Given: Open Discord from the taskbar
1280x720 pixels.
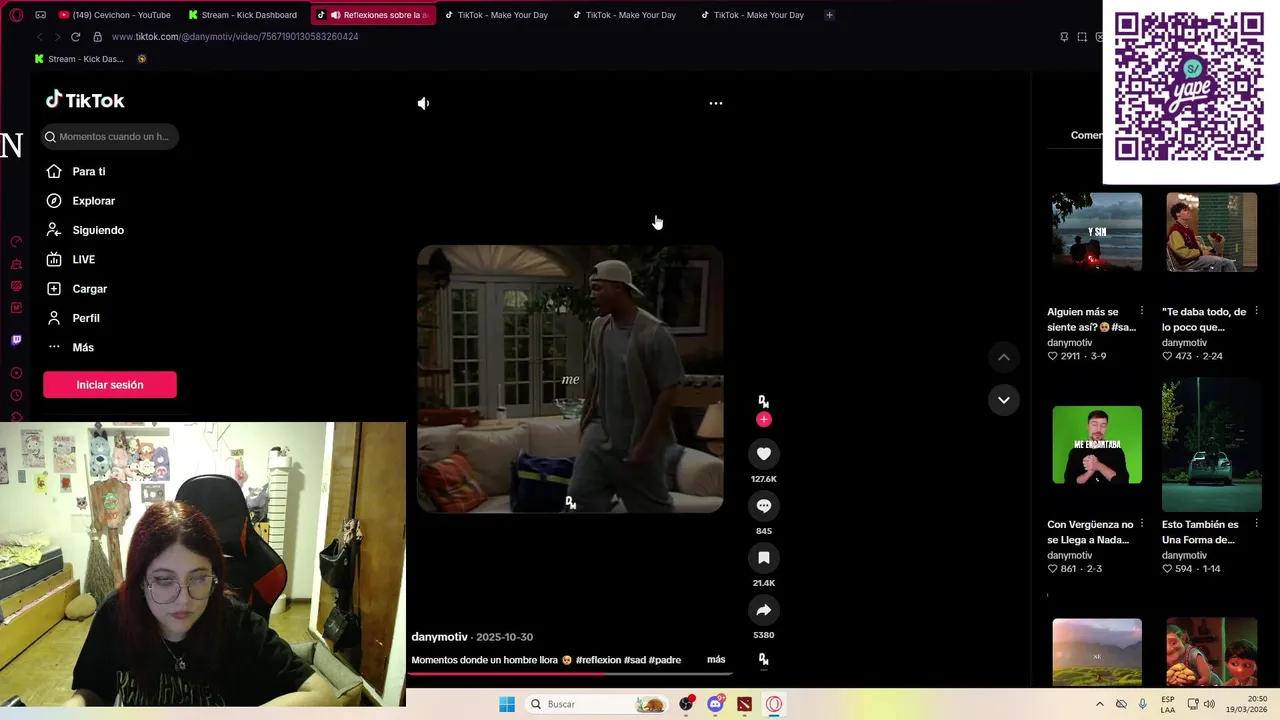Looking at the screenshot, I should 715,704.
